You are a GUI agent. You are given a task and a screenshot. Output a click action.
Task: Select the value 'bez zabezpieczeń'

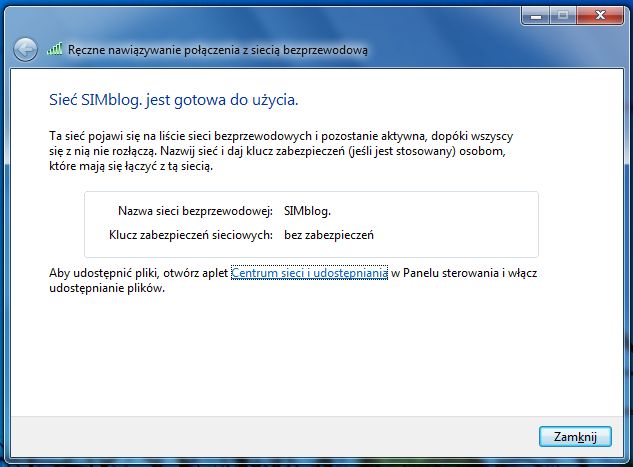329,235
